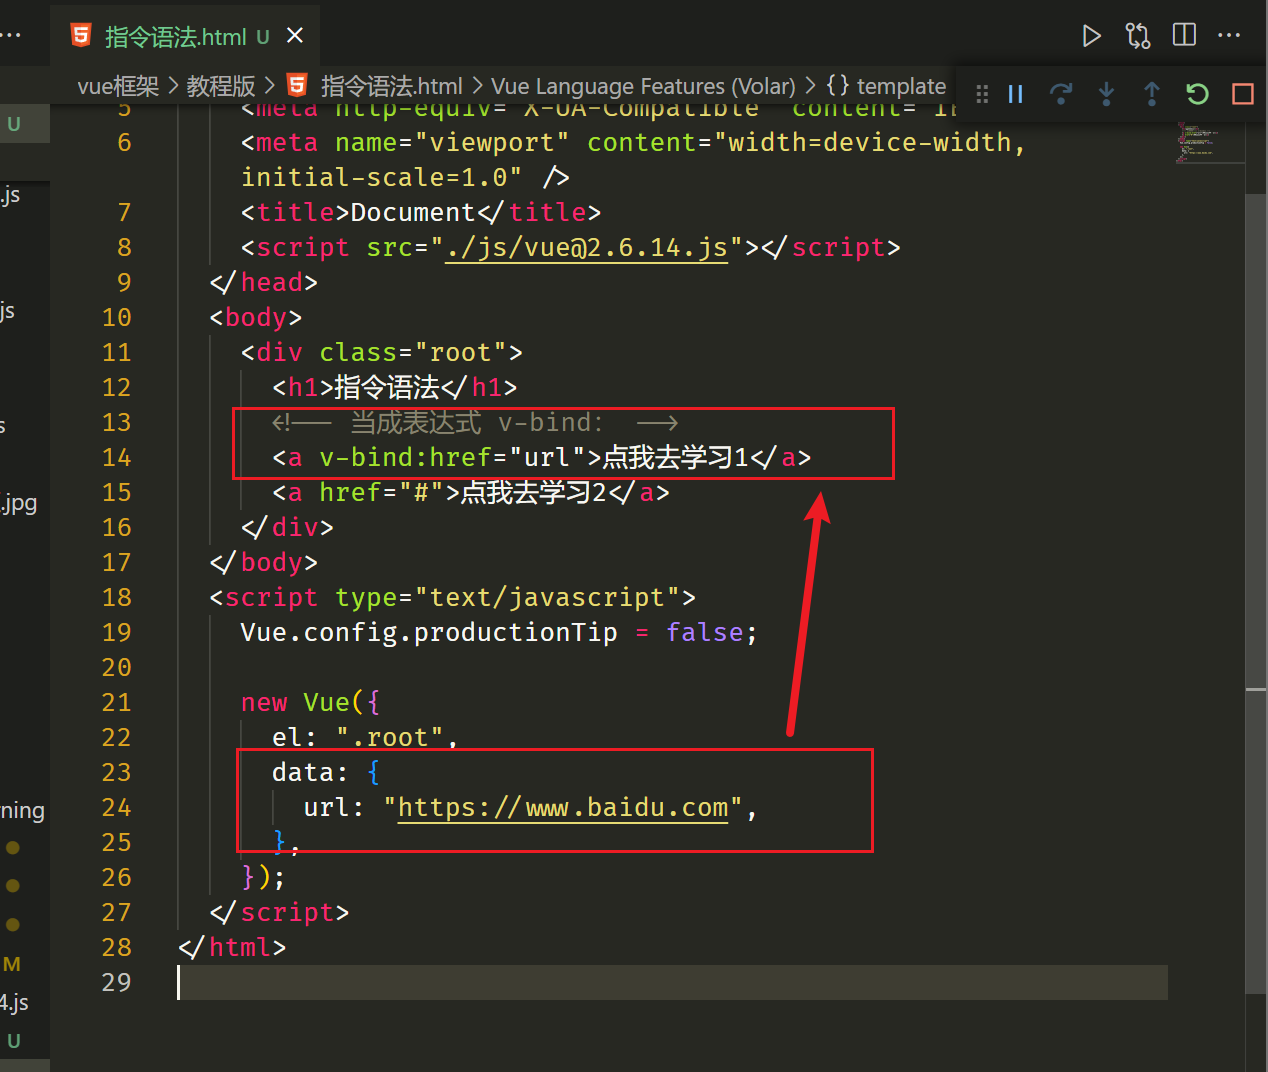Select the 指令语法.html editor tab
Viewport: 1268px width, 1072px height.
click(185, 36)
